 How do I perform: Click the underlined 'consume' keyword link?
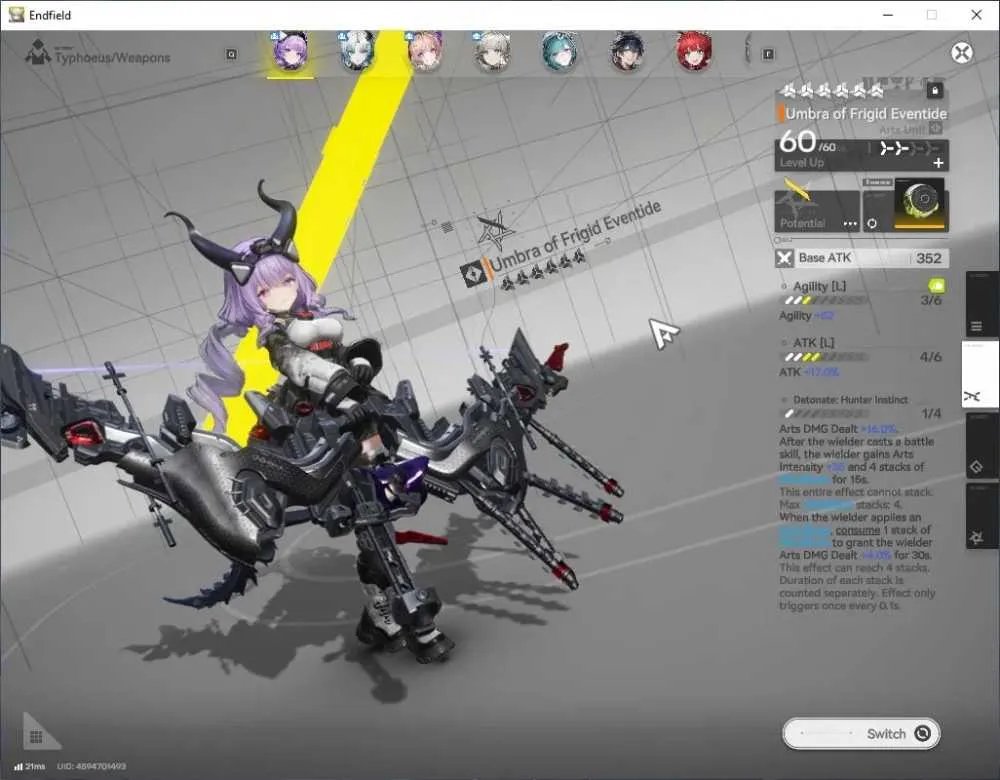[858, 530]
